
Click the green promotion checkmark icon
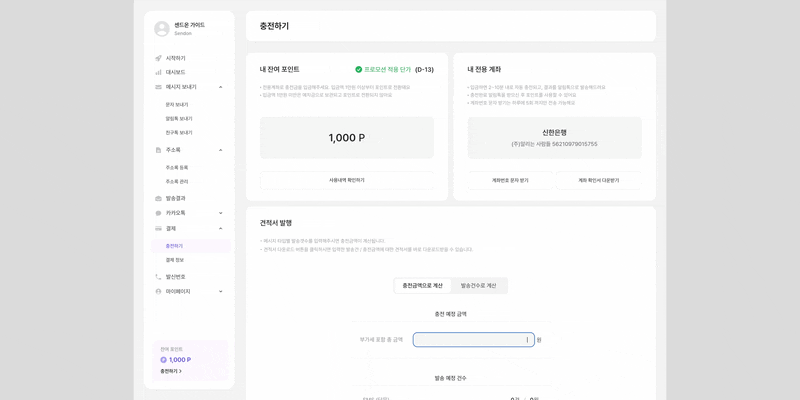click(359, 70)
